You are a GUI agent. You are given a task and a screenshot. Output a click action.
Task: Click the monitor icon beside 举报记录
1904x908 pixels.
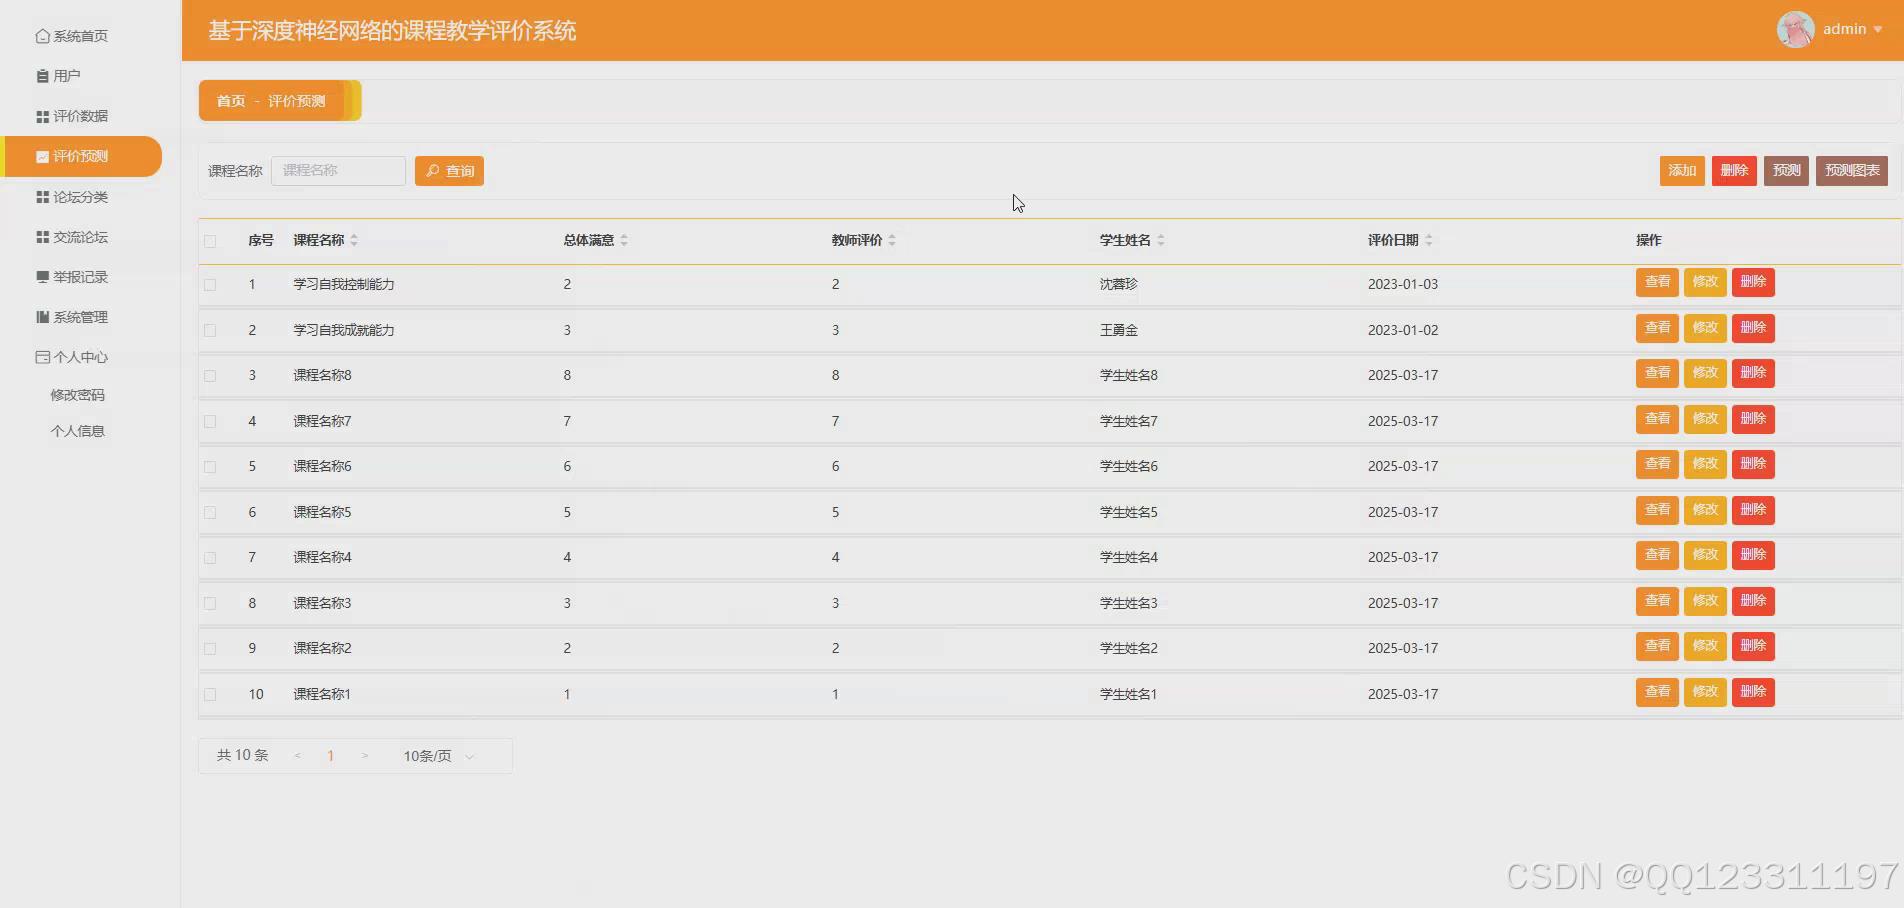42,277
